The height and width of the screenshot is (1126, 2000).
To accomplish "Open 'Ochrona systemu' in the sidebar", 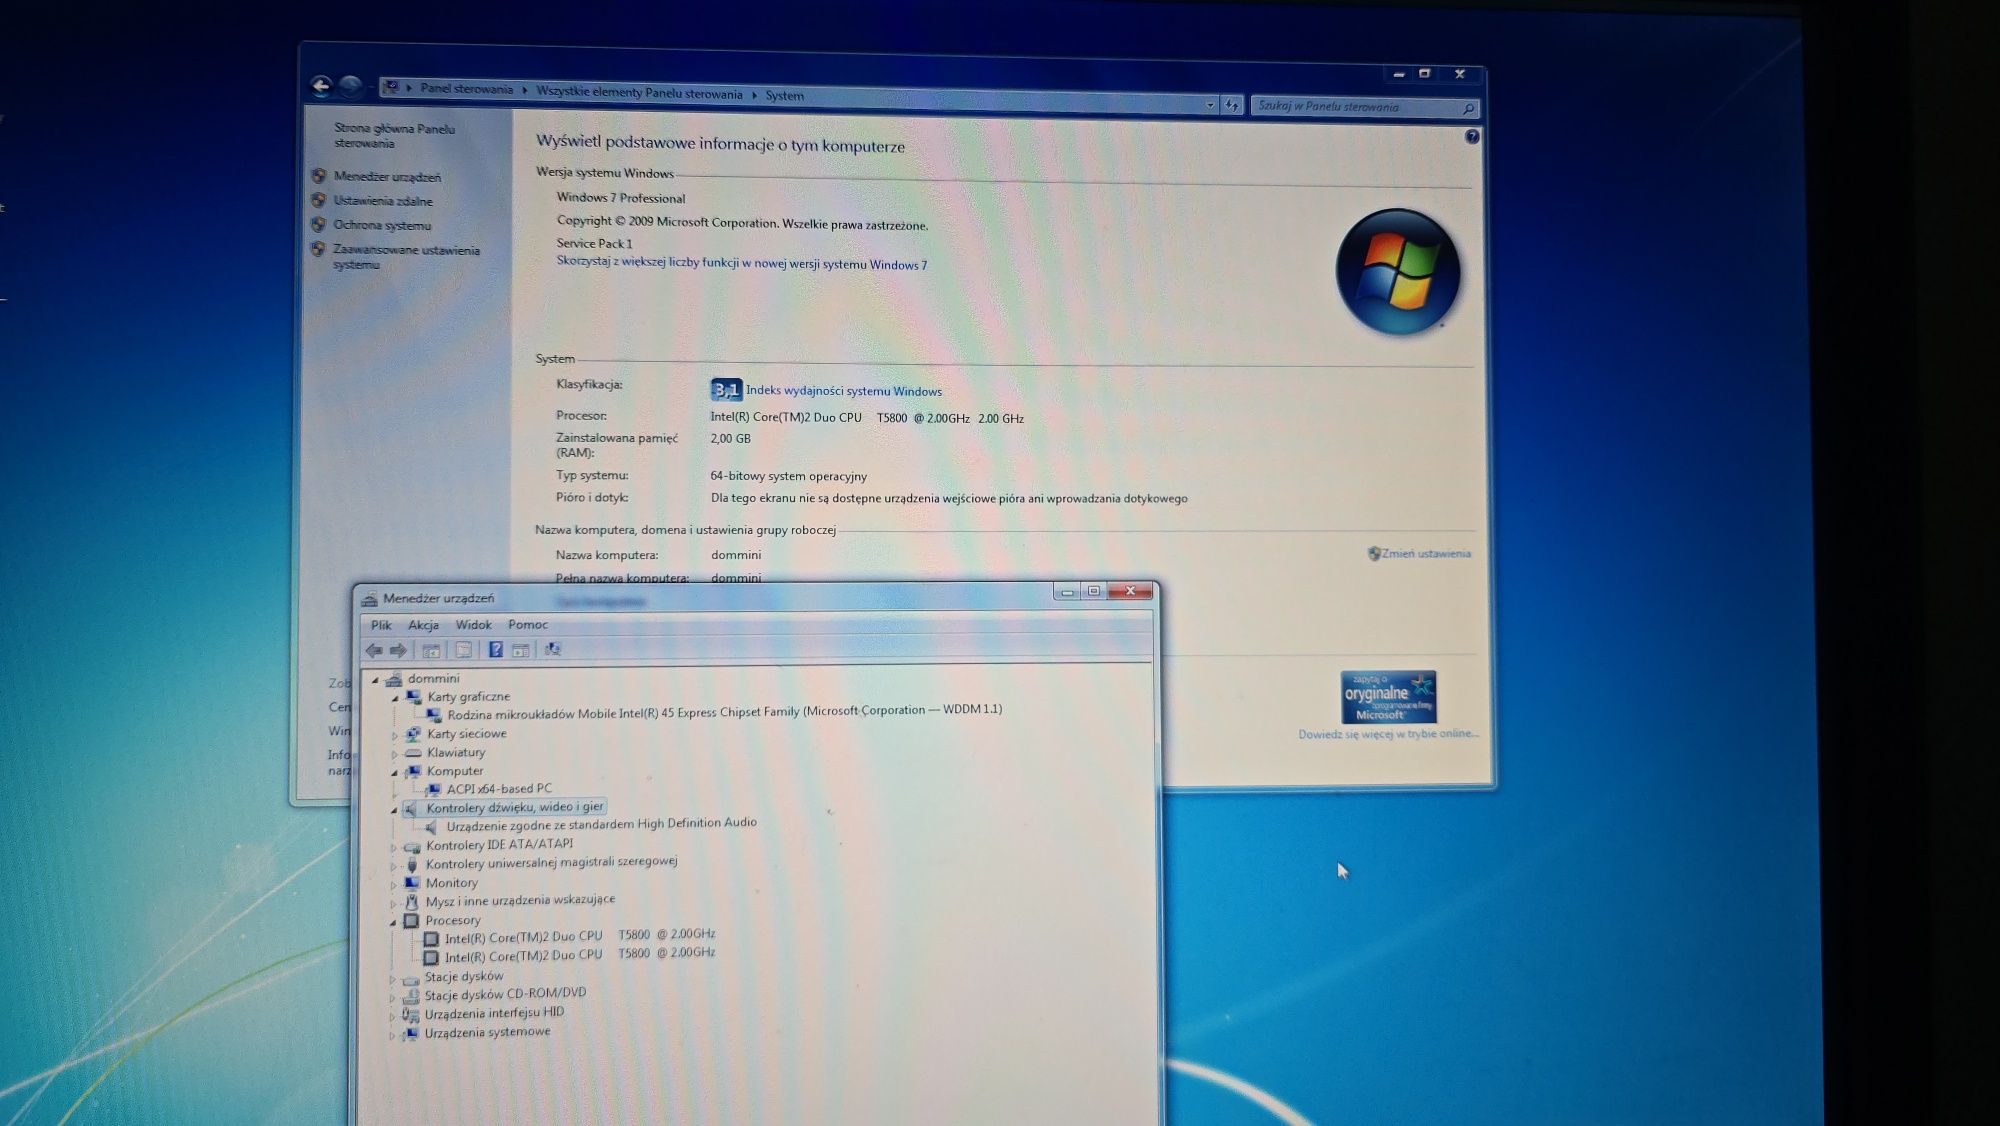I will pos(382,226).
